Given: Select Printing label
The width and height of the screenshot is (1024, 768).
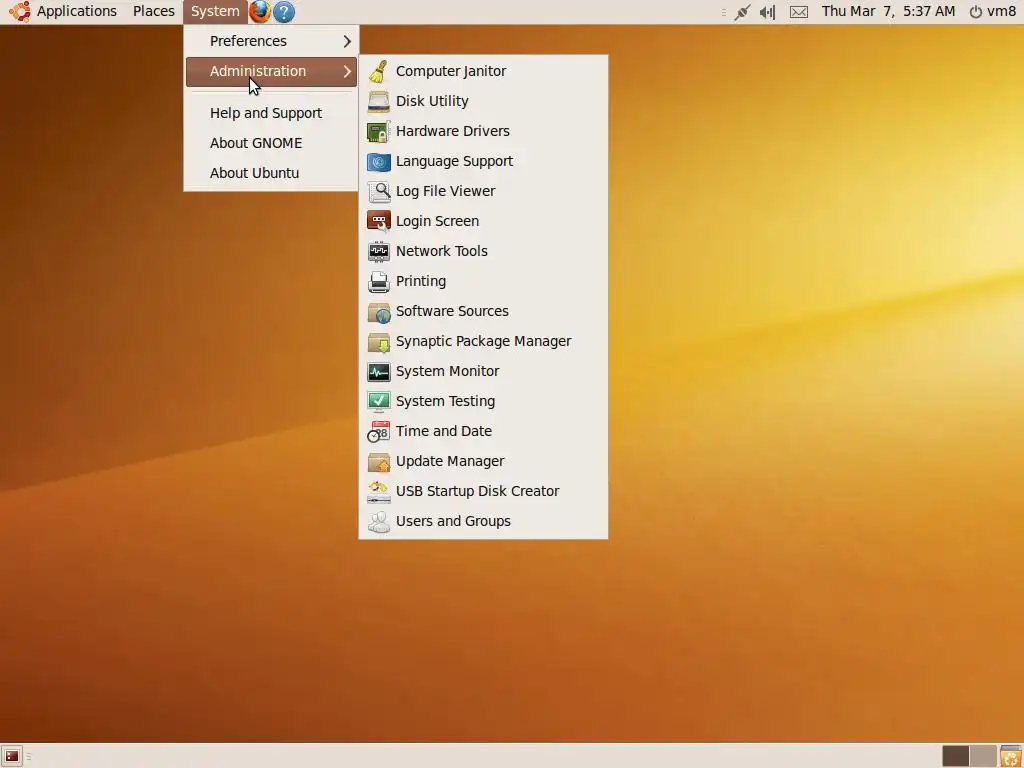Looking at the screenshot, I should (x=421, y=281).
